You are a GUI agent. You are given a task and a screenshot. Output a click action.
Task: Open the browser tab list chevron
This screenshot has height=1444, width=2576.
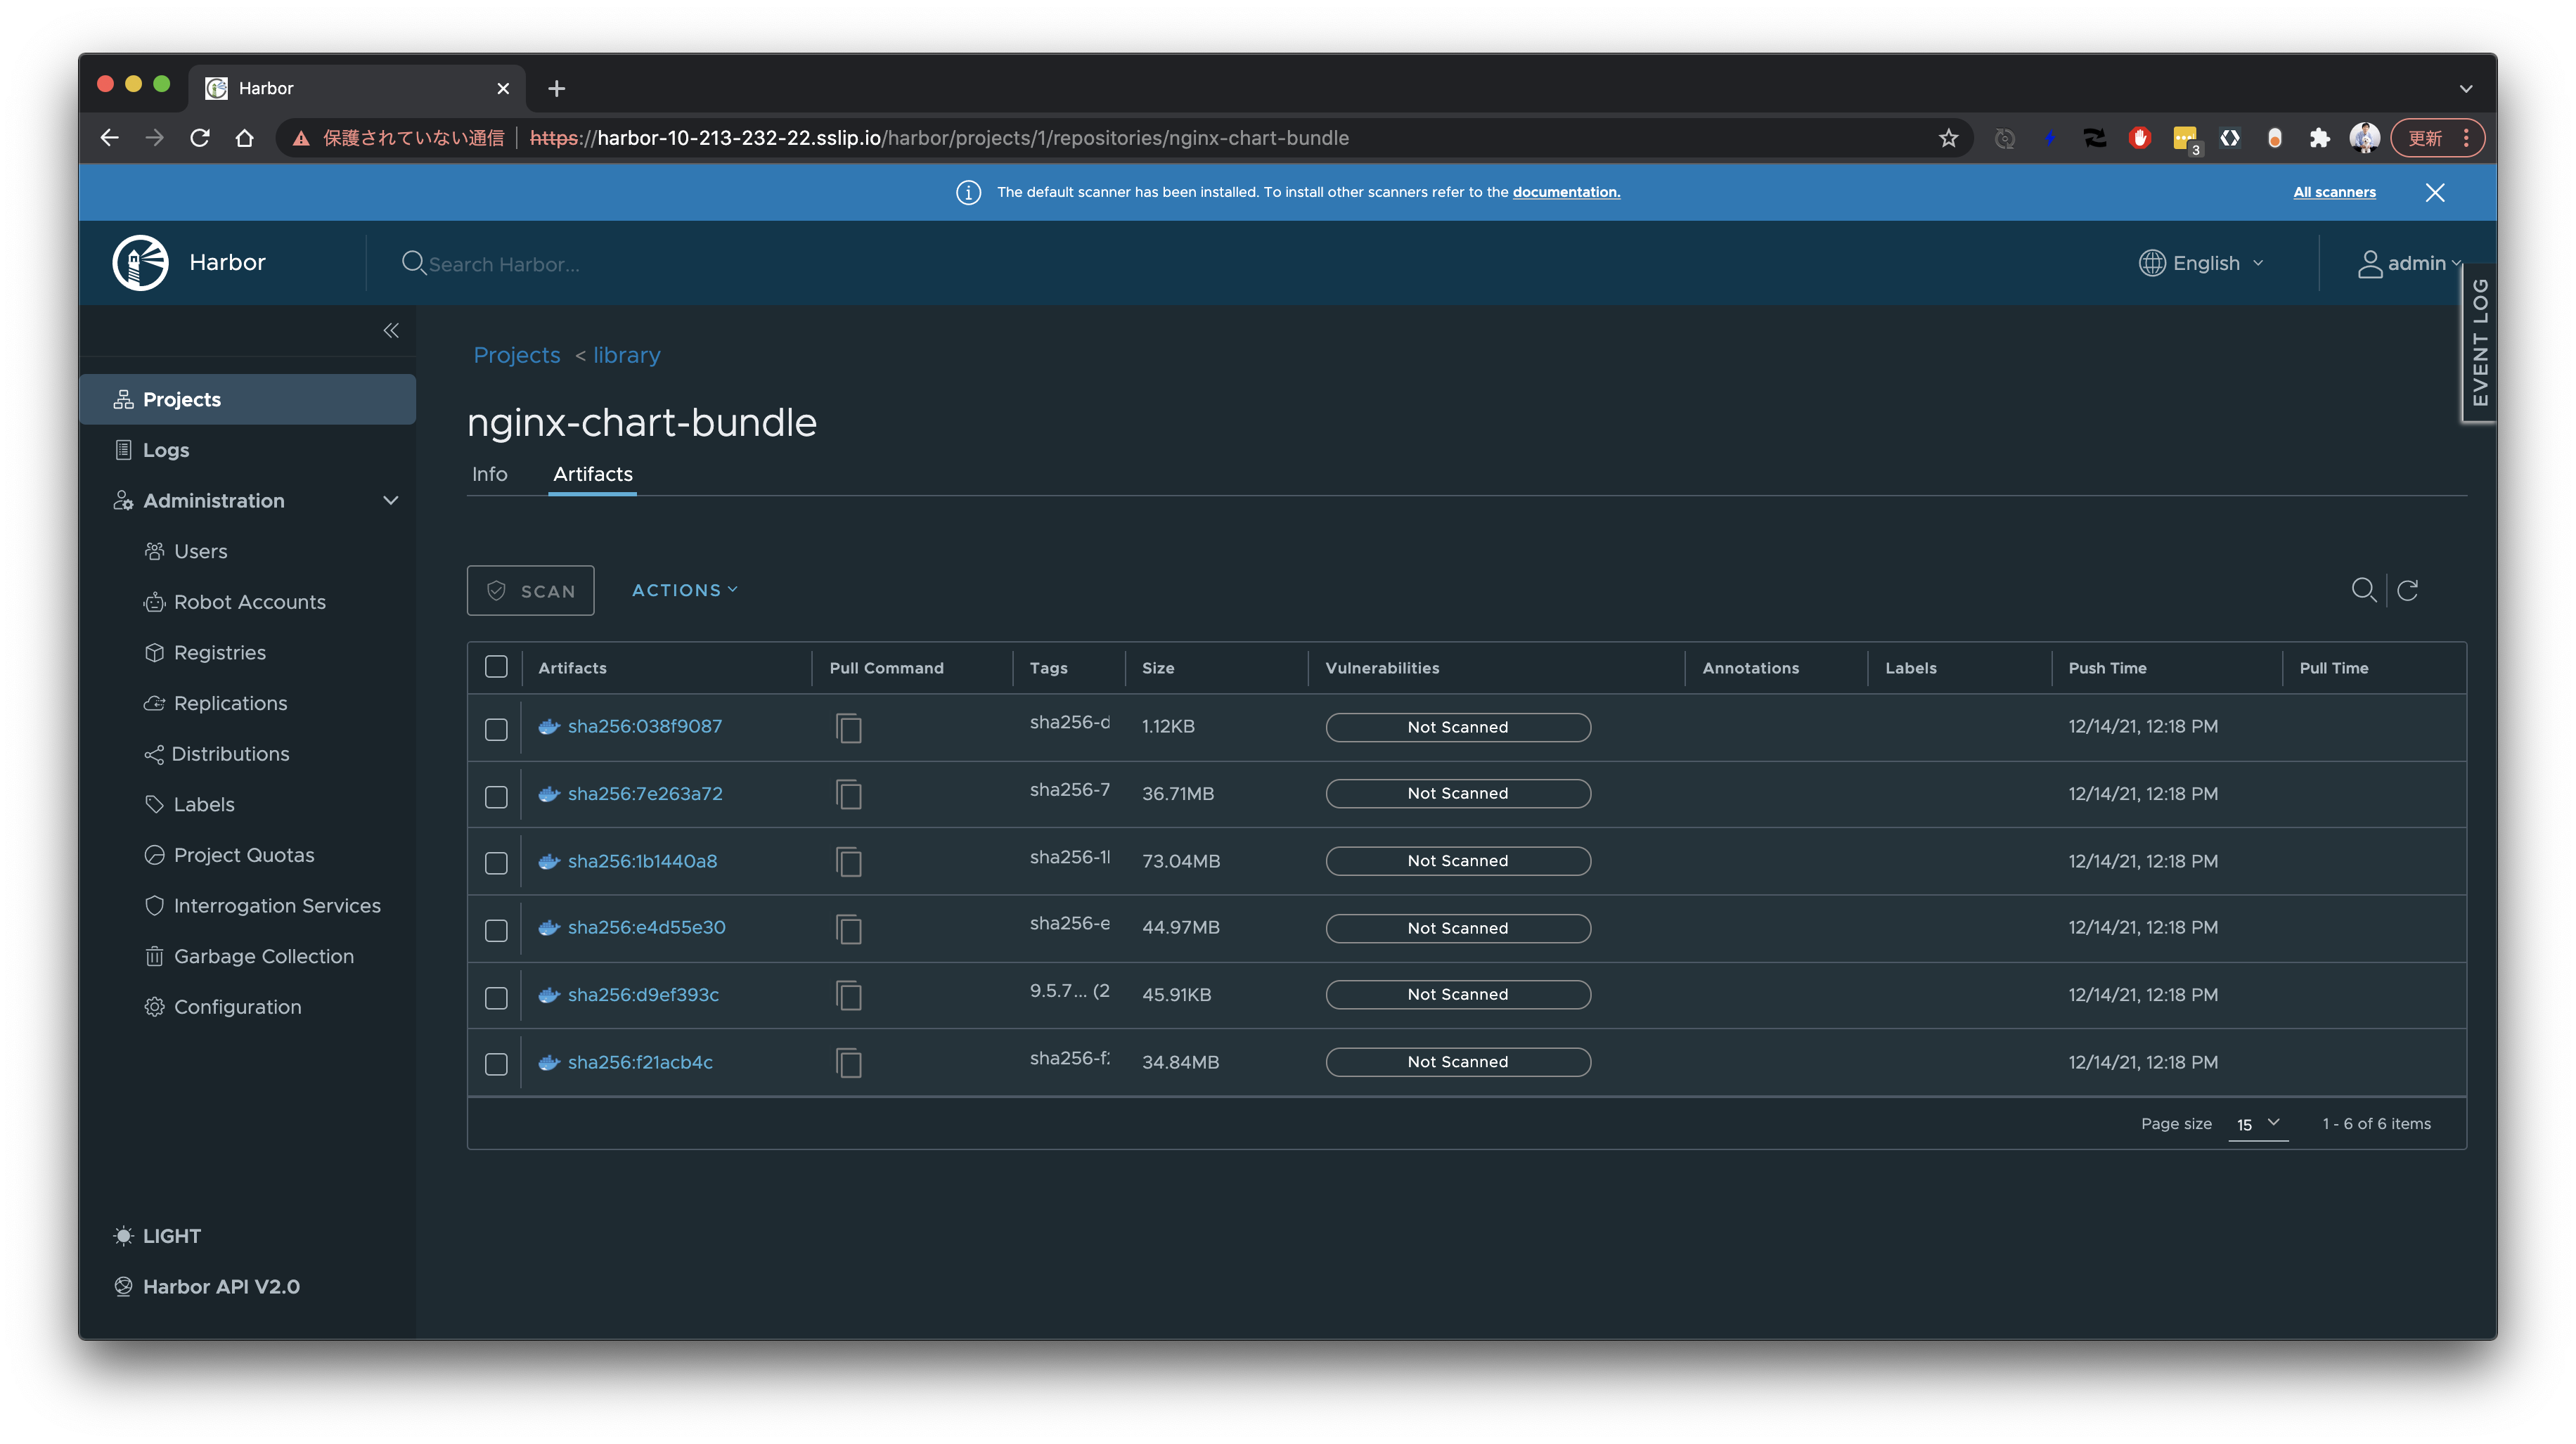pos(2466,88)
